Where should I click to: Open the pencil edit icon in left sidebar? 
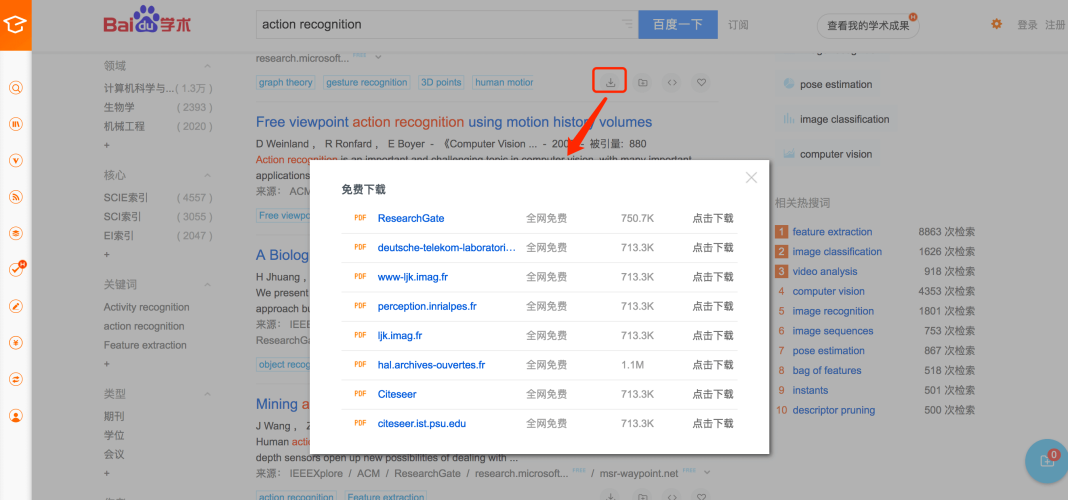coord(16,306)
